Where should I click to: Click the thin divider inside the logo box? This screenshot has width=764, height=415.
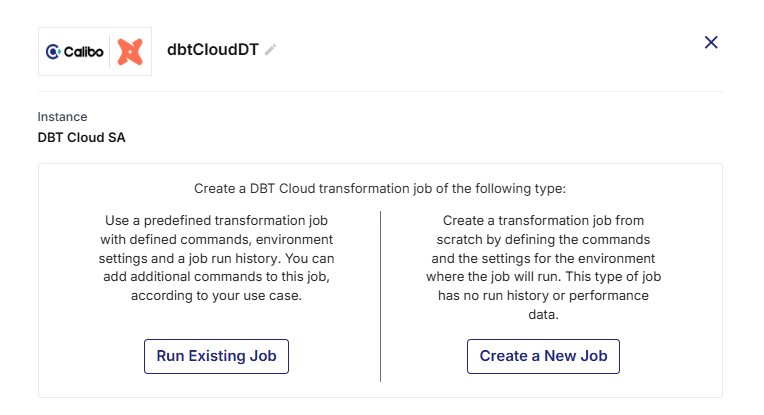(x=110, y=51)
